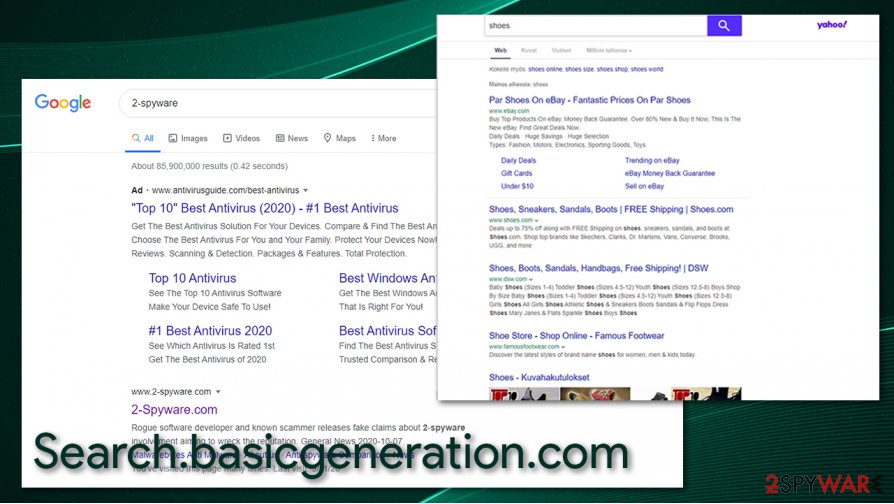Open Shoes - Kuvahakutulokset image results link
This screenshot has width=894, height=504.
539,377
